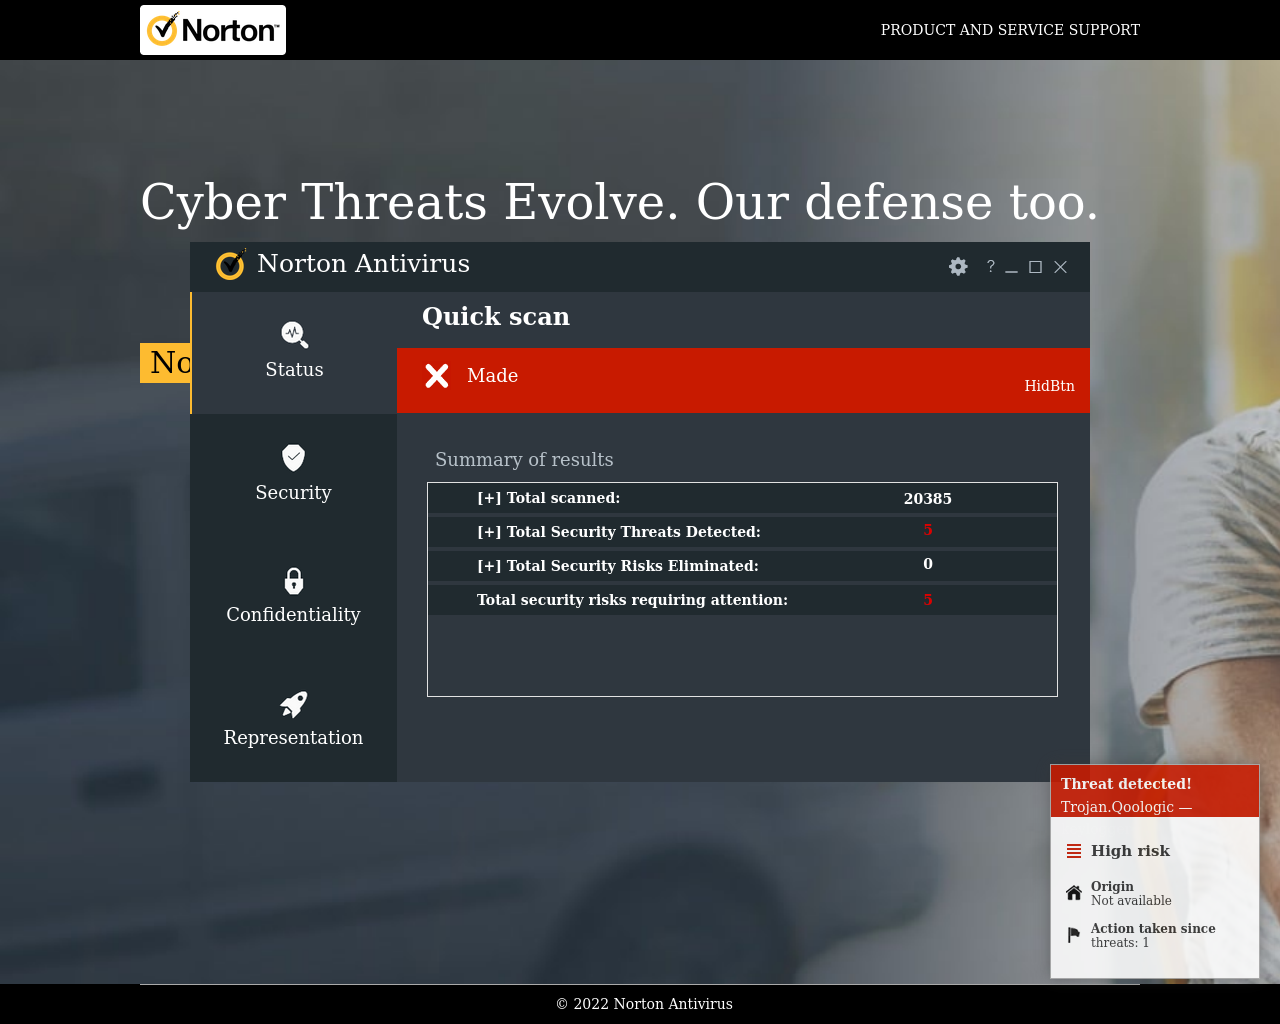Click the Norton checkmark icon in title bar
This screenshot has width=1280, height=1024.
[x=231, y=265]
